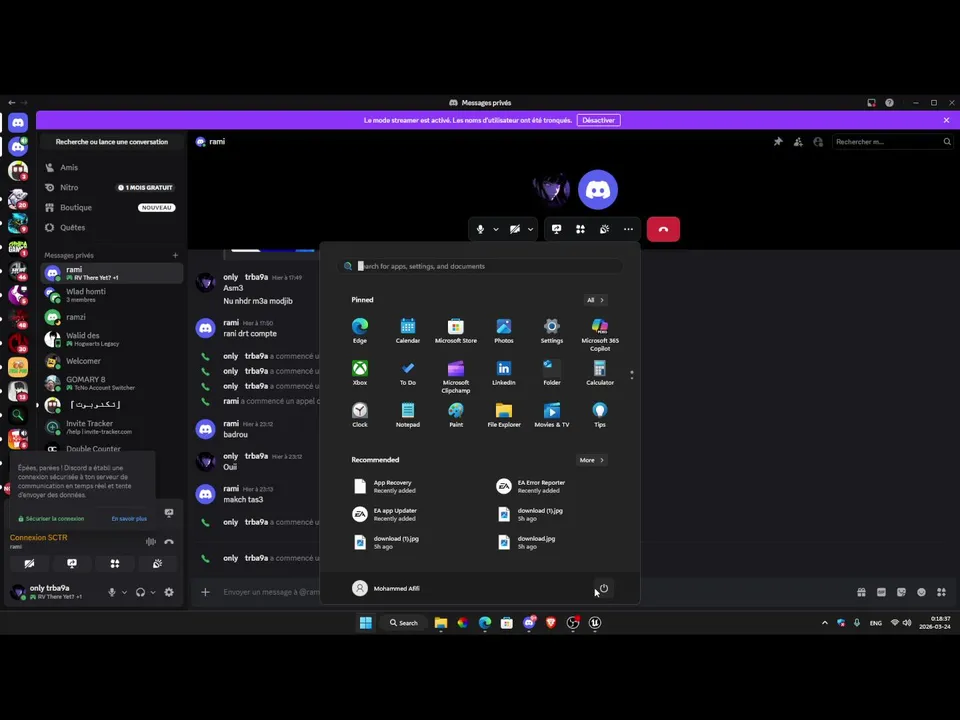Viewport: 960px width, 720px height.
Task: Turn on camera in call controls
Action: (x=515, y=229)
